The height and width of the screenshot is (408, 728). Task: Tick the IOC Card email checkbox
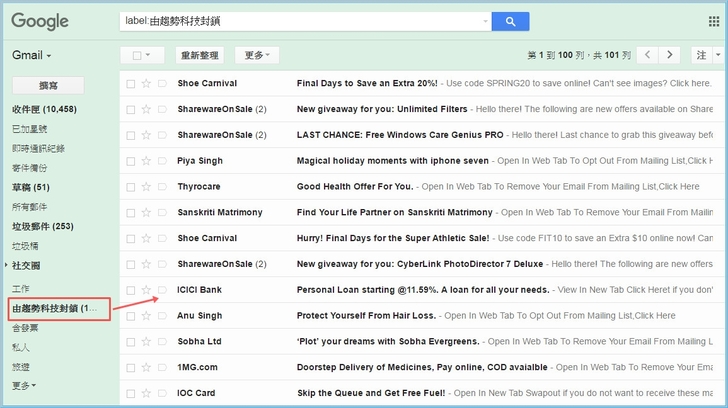[x=130, y=394]
